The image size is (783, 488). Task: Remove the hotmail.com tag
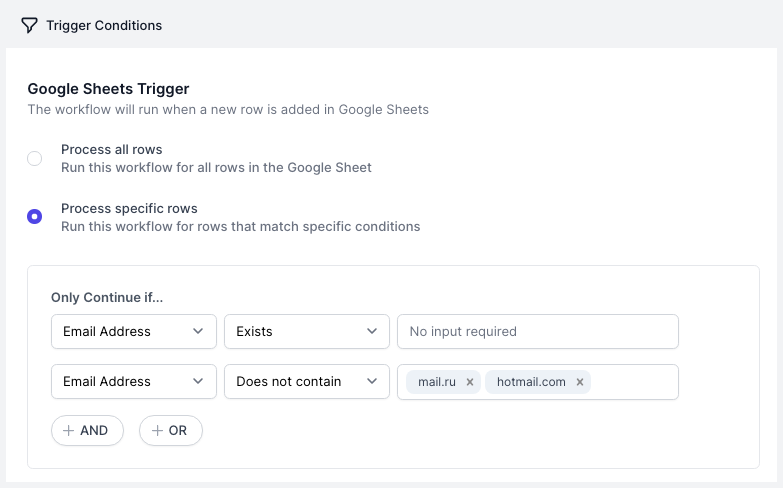click(x=580, y=382)
